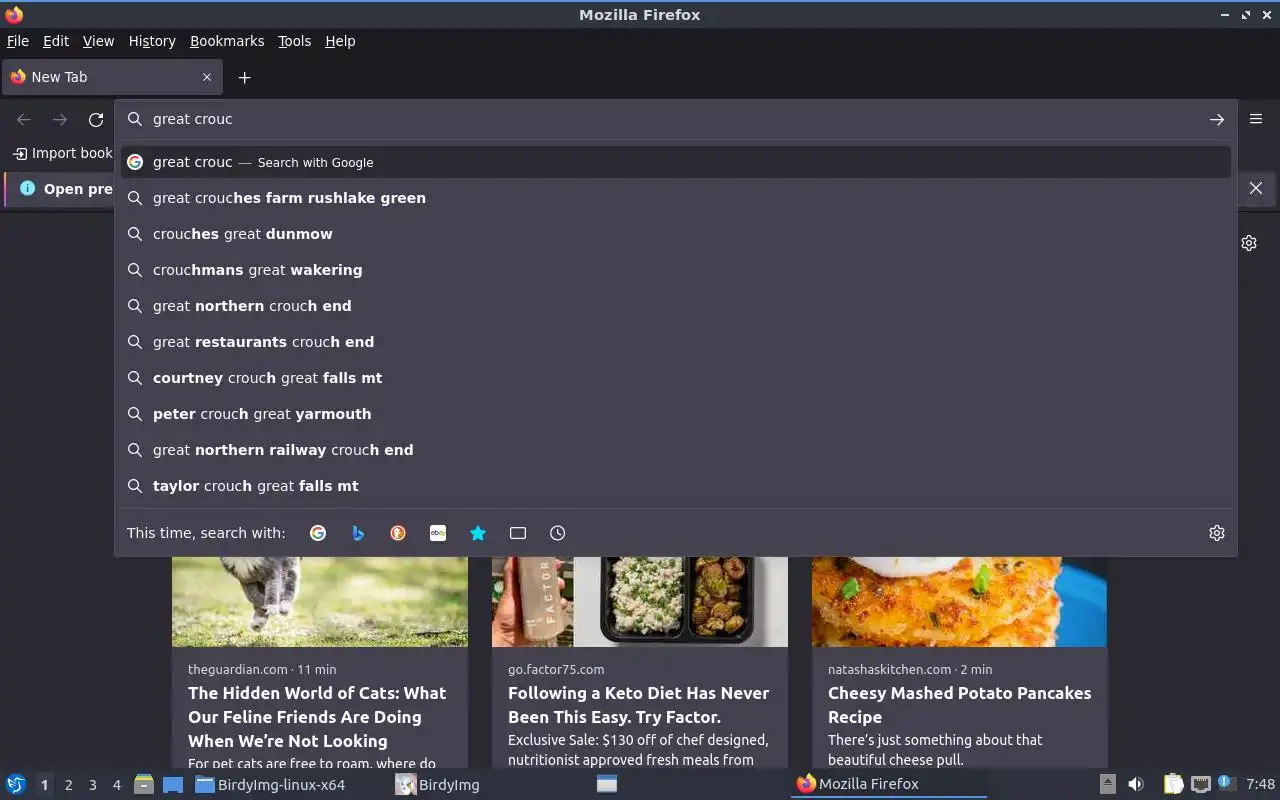Image resolution: width=1280 pixels, height=800 pixels.
Task: Open the Help menu
Action: click(x=340, y=41)
